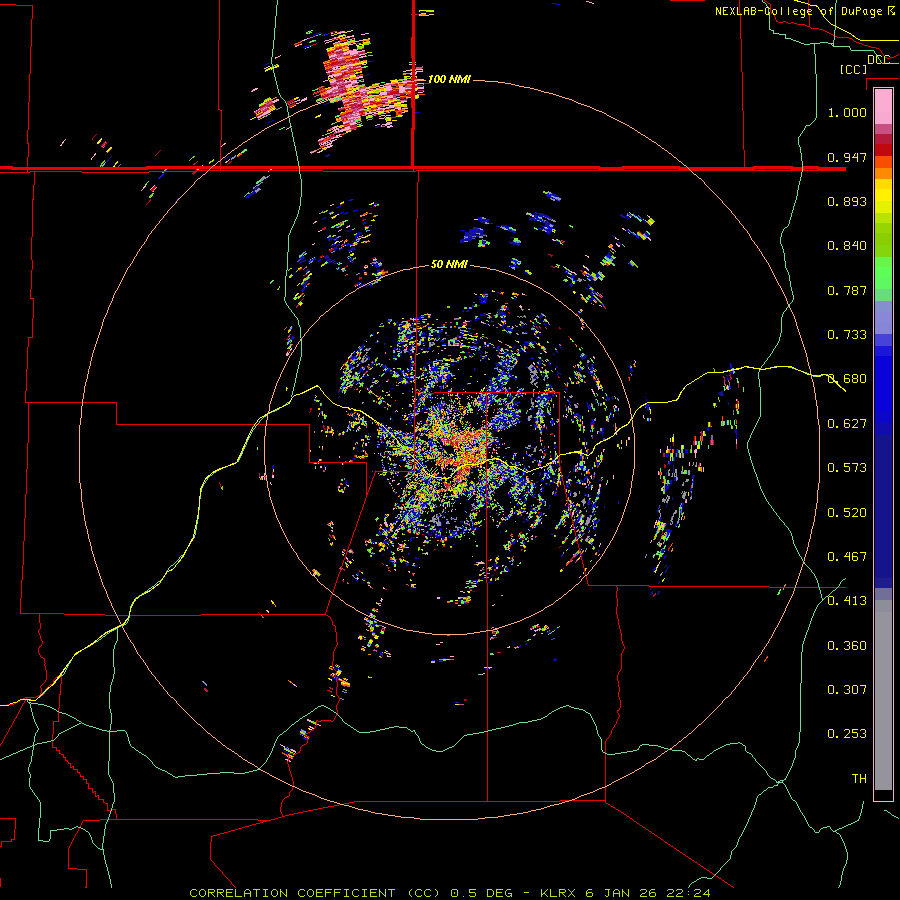
Task: Click the 0.467 legend value
Action: click(847, 557)
